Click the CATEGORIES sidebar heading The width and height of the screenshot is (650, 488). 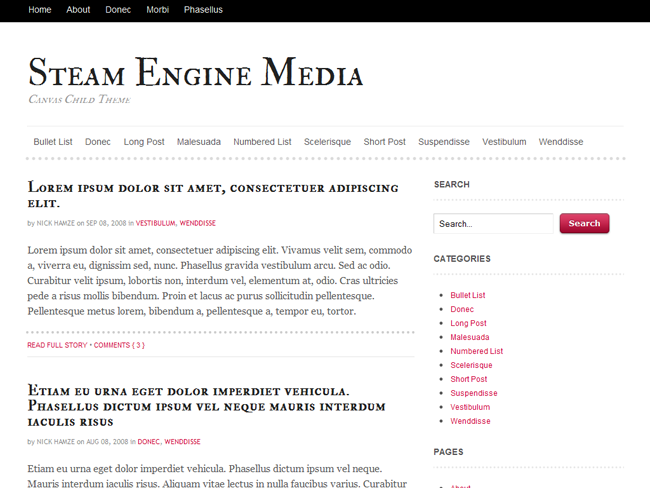(462, 259)
